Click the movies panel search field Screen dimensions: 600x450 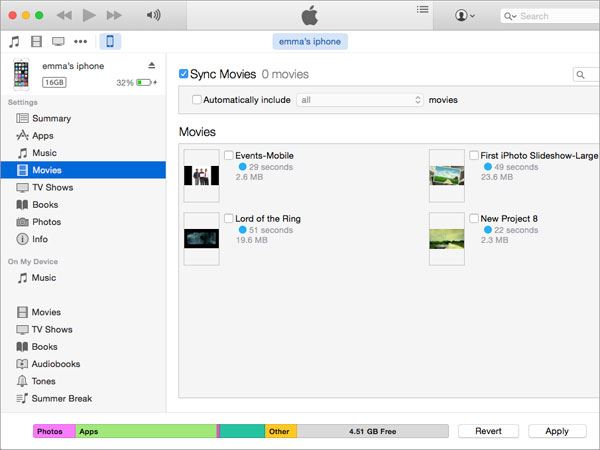[587, 75]
